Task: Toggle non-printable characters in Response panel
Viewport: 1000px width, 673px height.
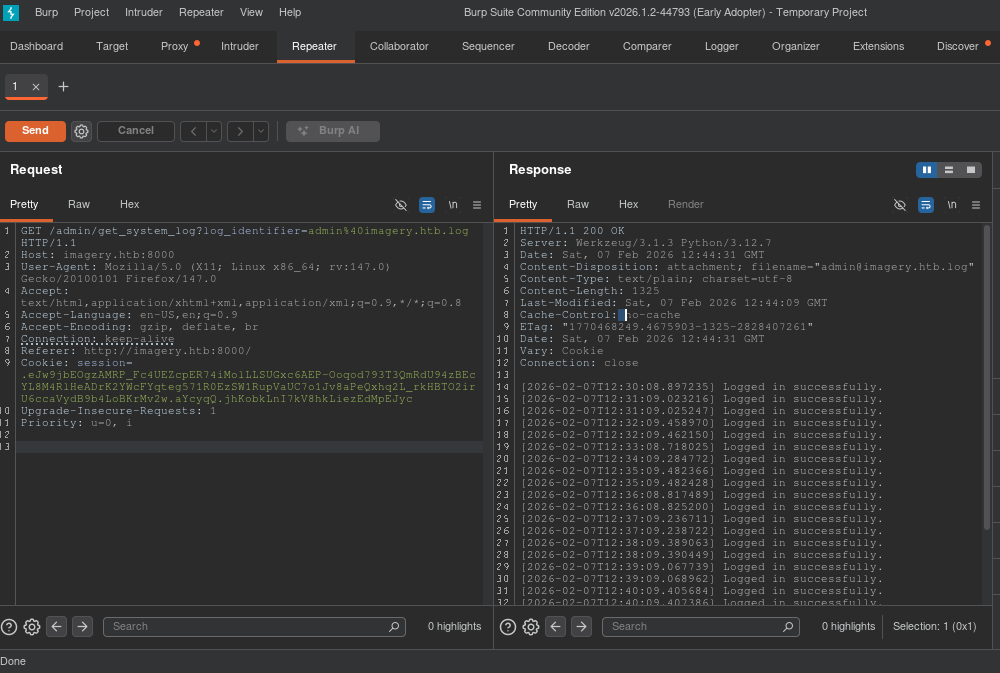Action: pyautogui.click(x=951, y=205)
